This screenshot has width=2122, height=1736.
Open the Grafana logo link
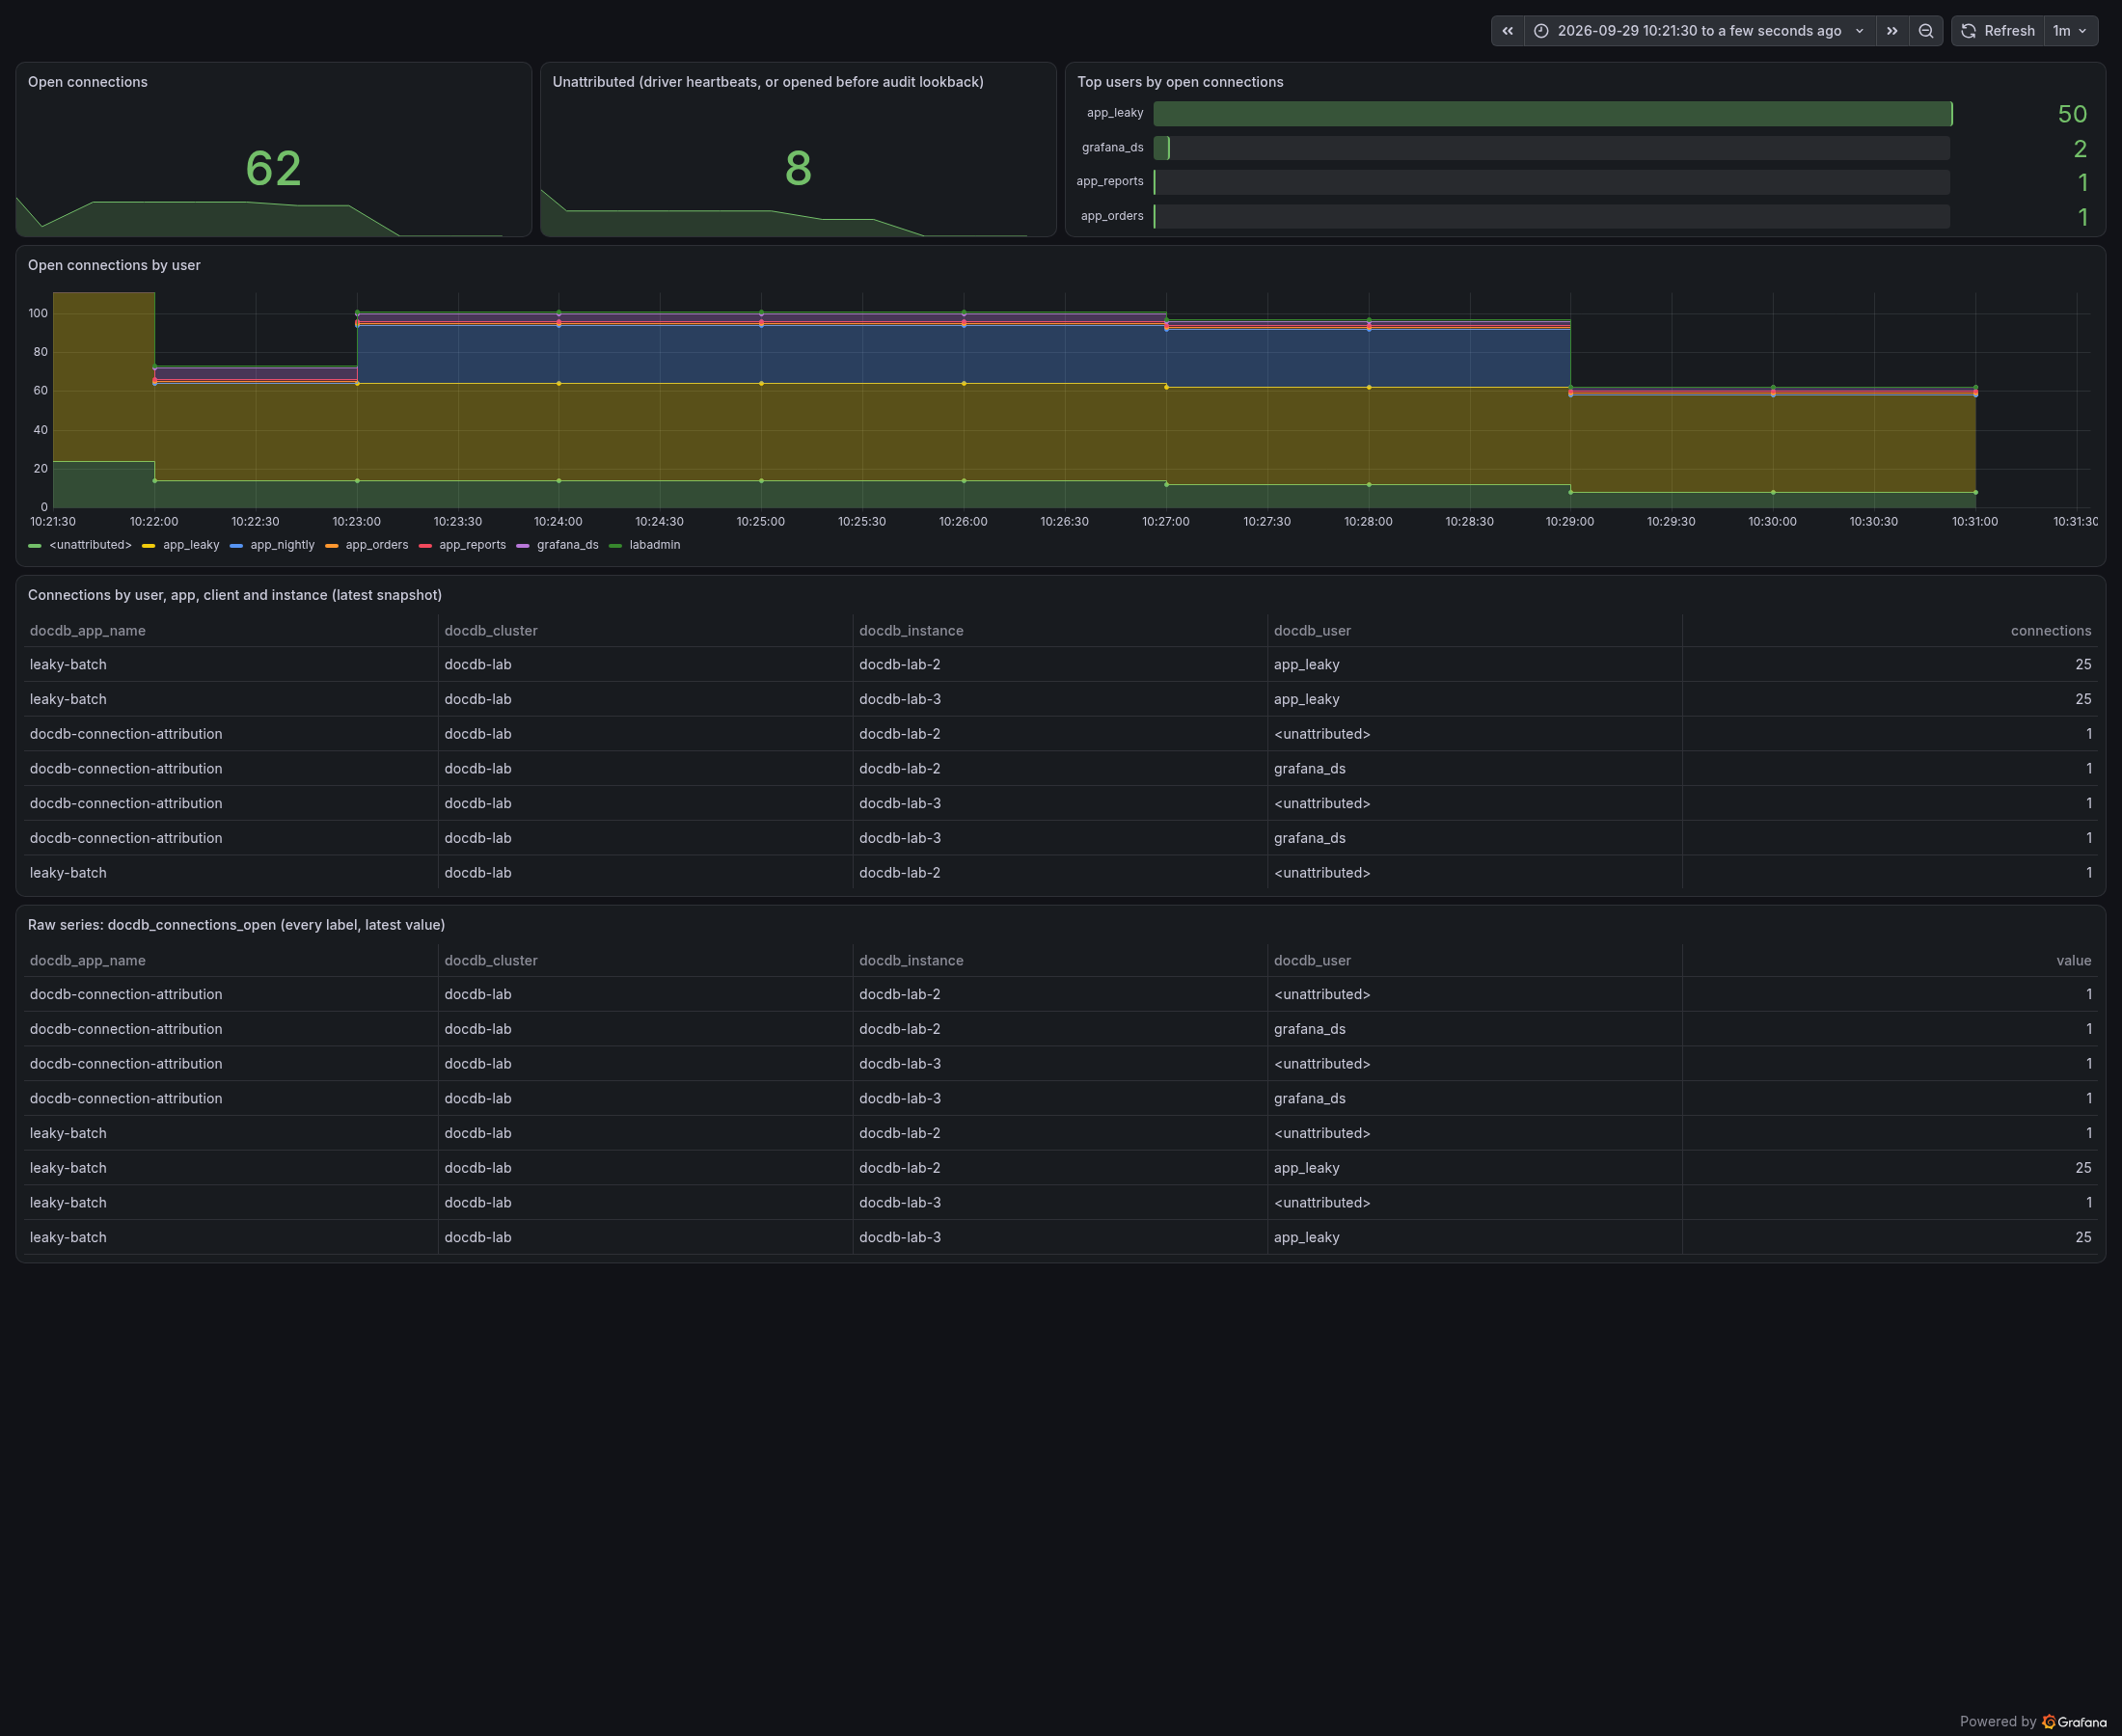2074,1721
